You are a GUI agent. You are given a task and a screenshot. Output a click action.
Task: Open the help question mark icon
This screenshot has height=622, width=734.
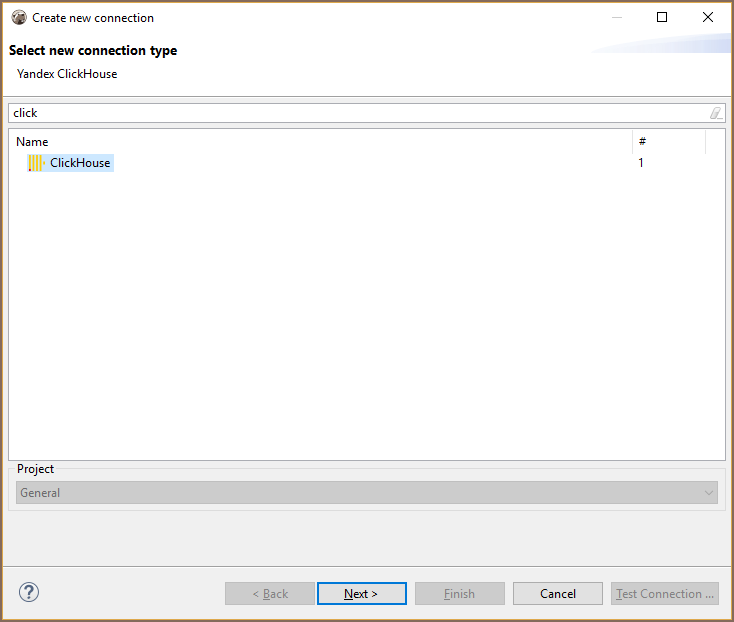(29, 593)
